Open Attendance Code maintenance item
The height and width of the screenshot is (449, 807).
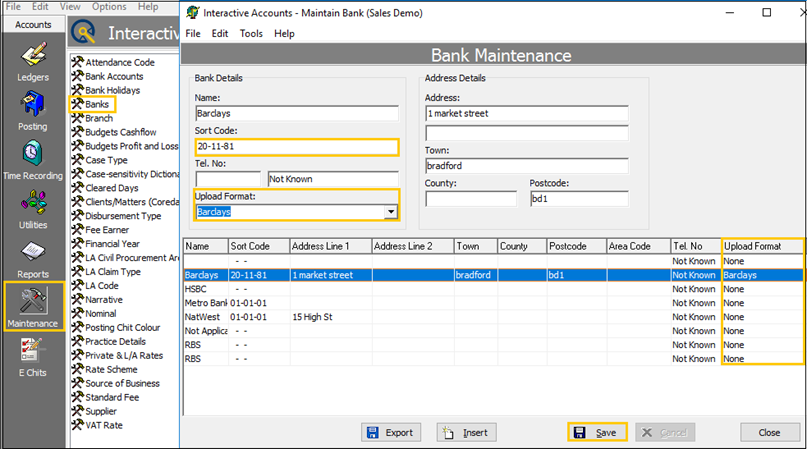point(119,62)
